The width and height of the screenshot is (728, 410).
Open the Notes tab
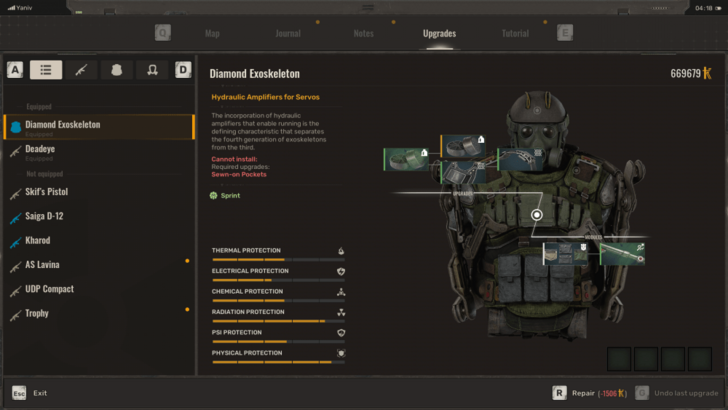[364, 33]
